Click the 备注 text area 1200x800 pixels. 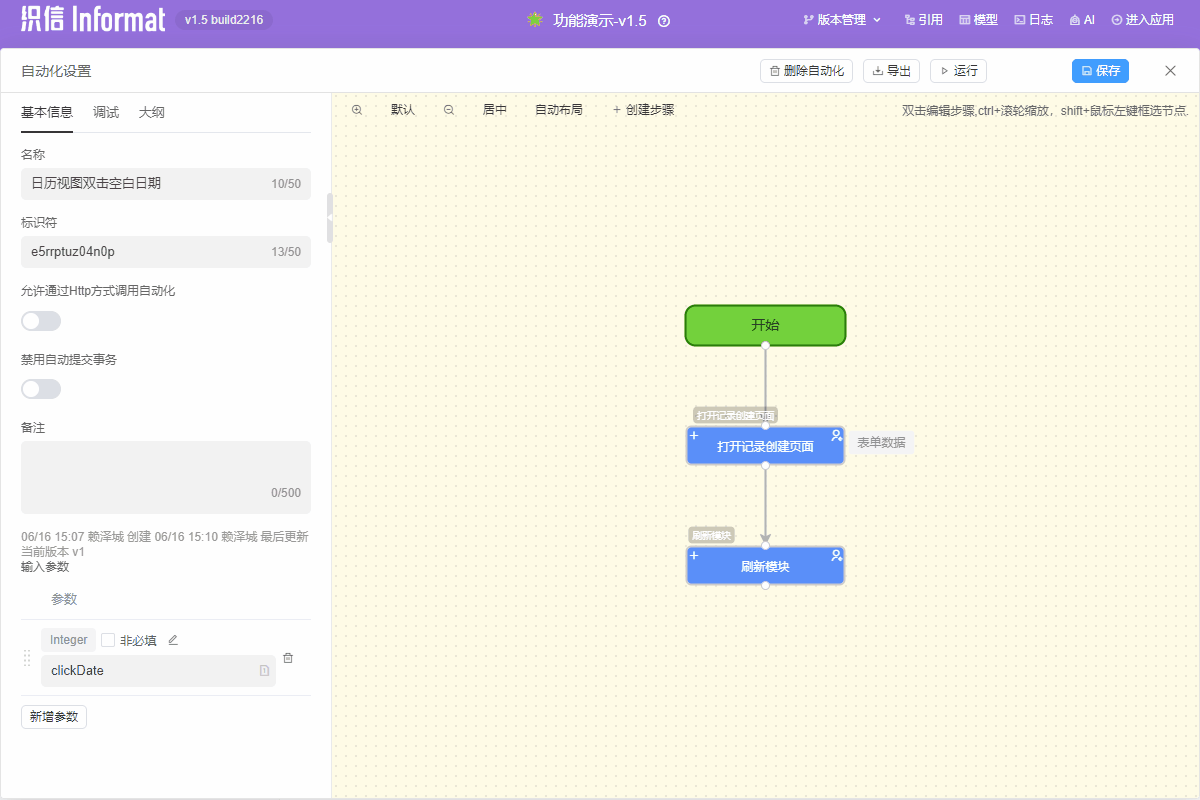(165, 477)
